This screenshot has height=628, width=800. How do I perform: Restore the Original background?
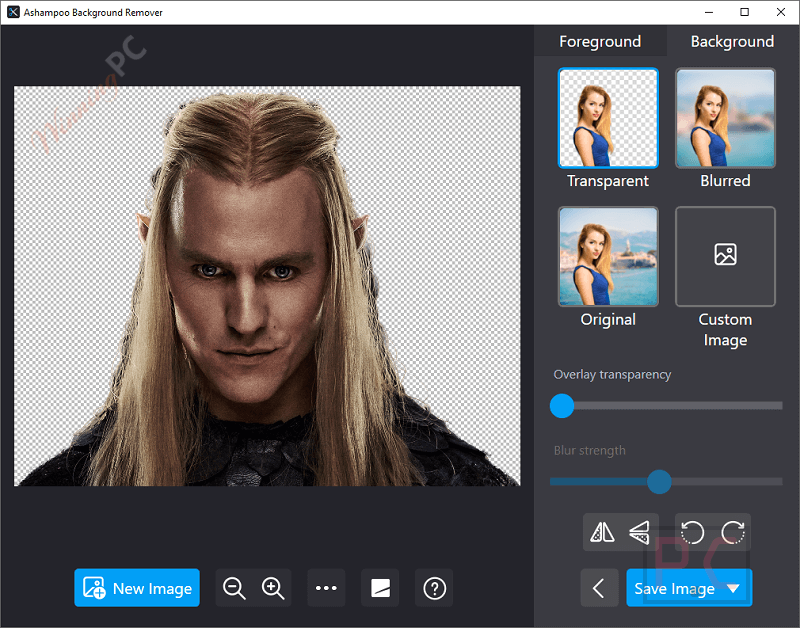pyautogui.click(x=608, y=256)
